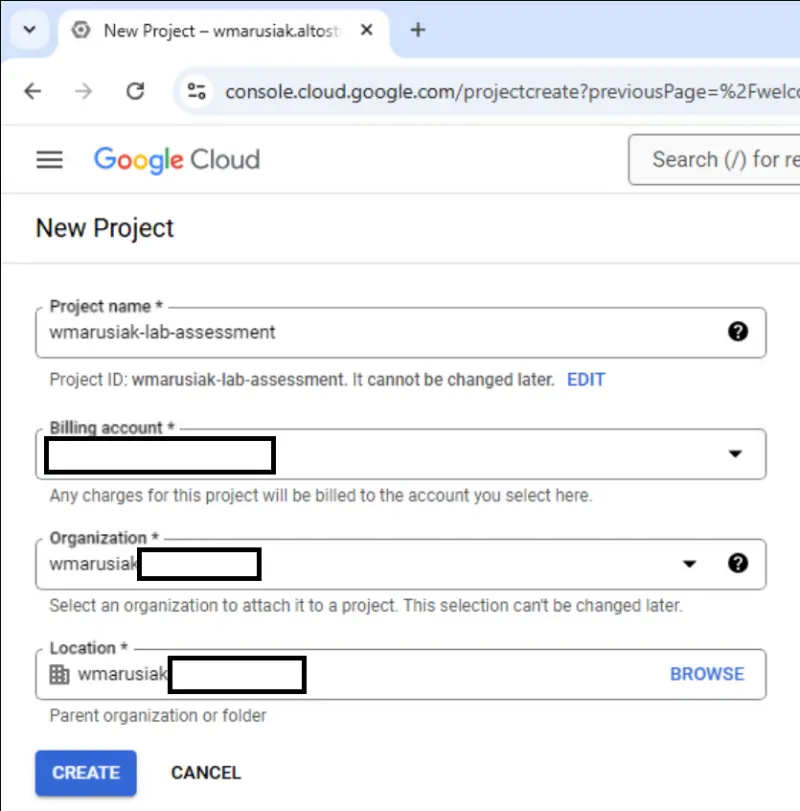Browse for a parent Location

707,674
